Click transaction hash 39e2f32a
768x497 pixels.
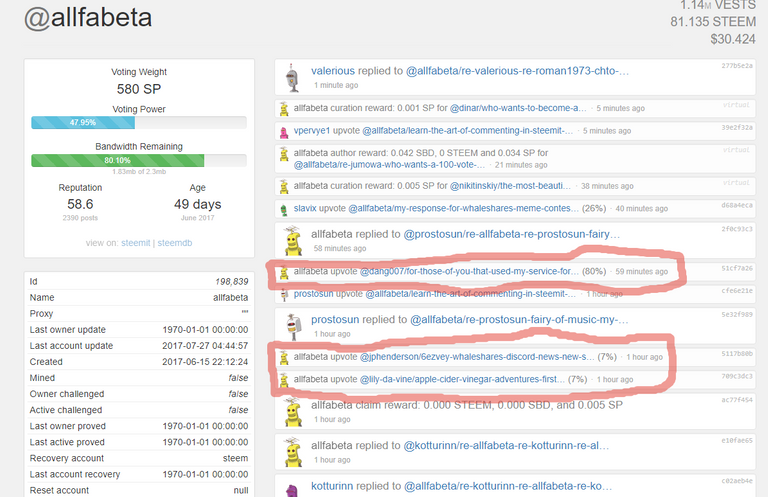coord(737,127)
